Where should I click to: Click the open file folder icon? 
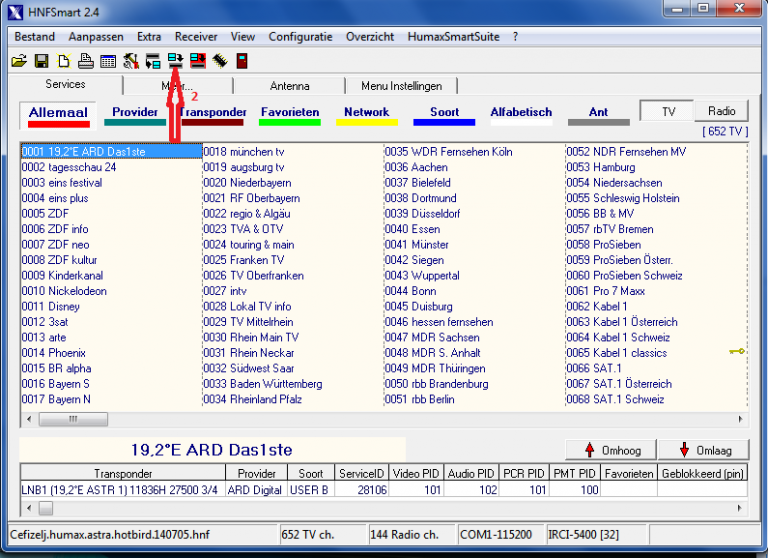19,61
